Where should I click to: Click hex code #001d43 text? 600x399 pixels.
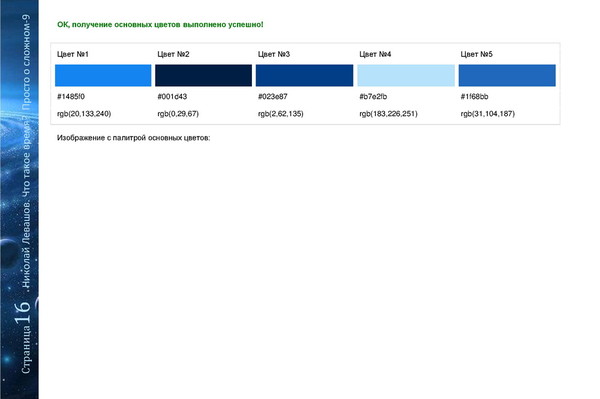[x=172, y=97]
